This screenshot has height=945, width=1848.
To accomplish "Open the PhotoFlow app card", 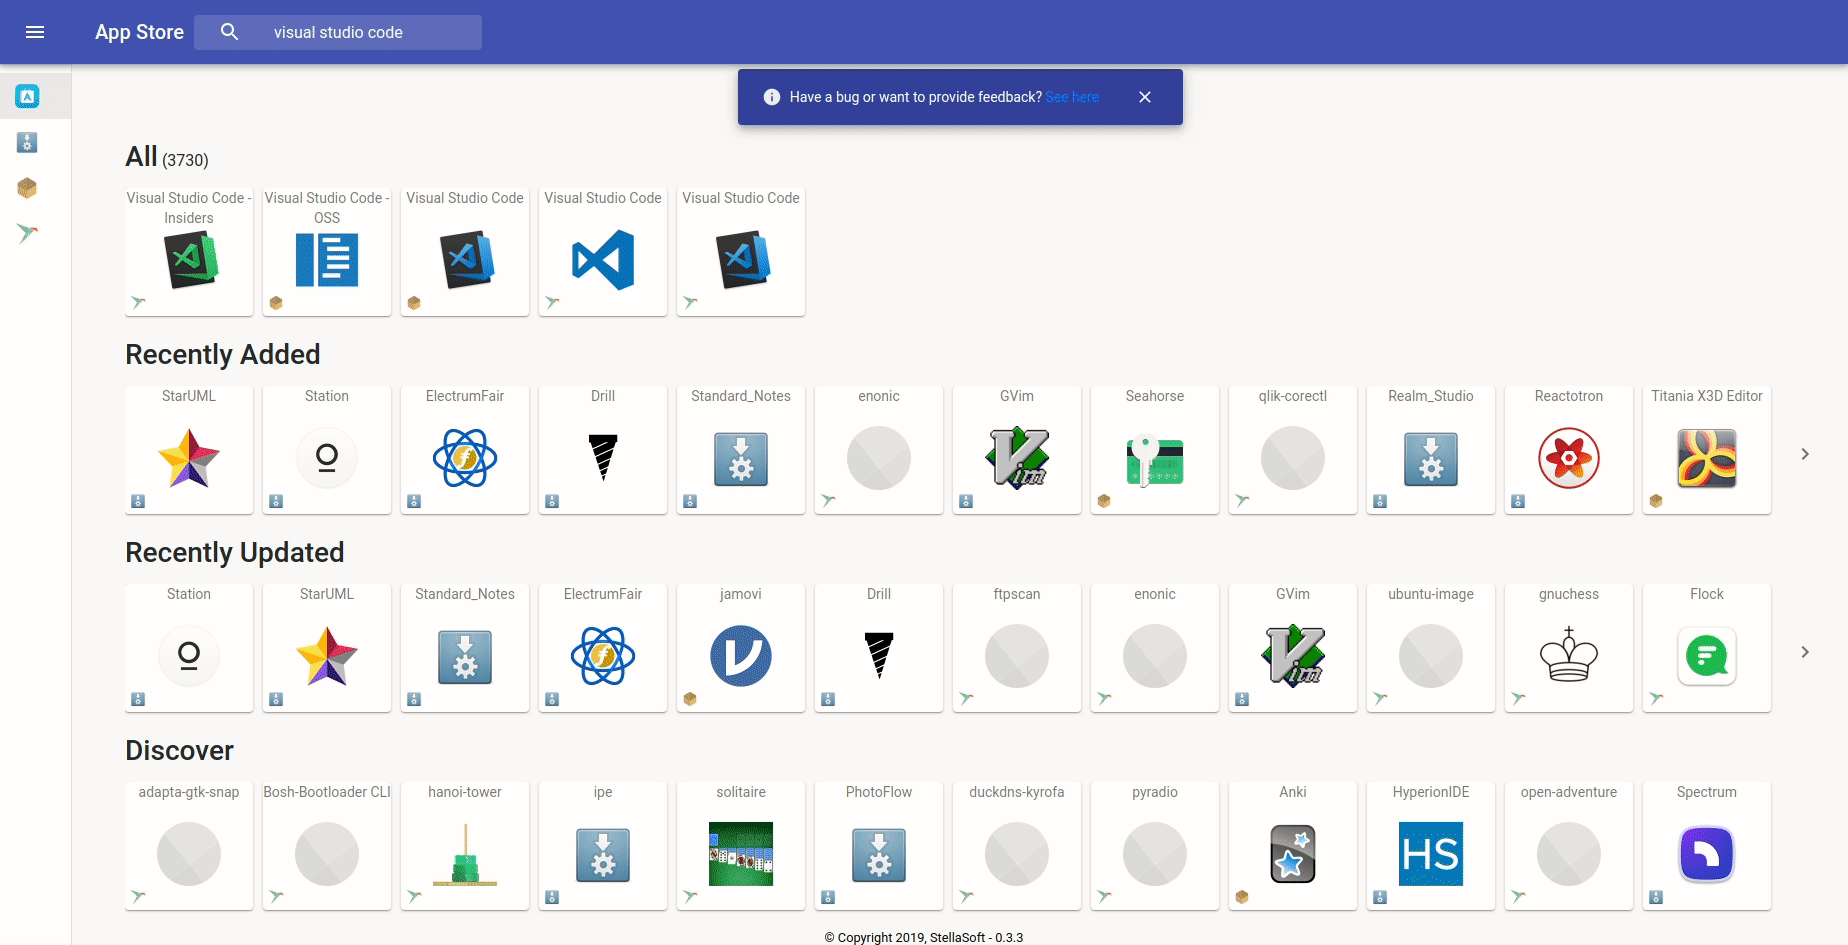I will point(879,846).
